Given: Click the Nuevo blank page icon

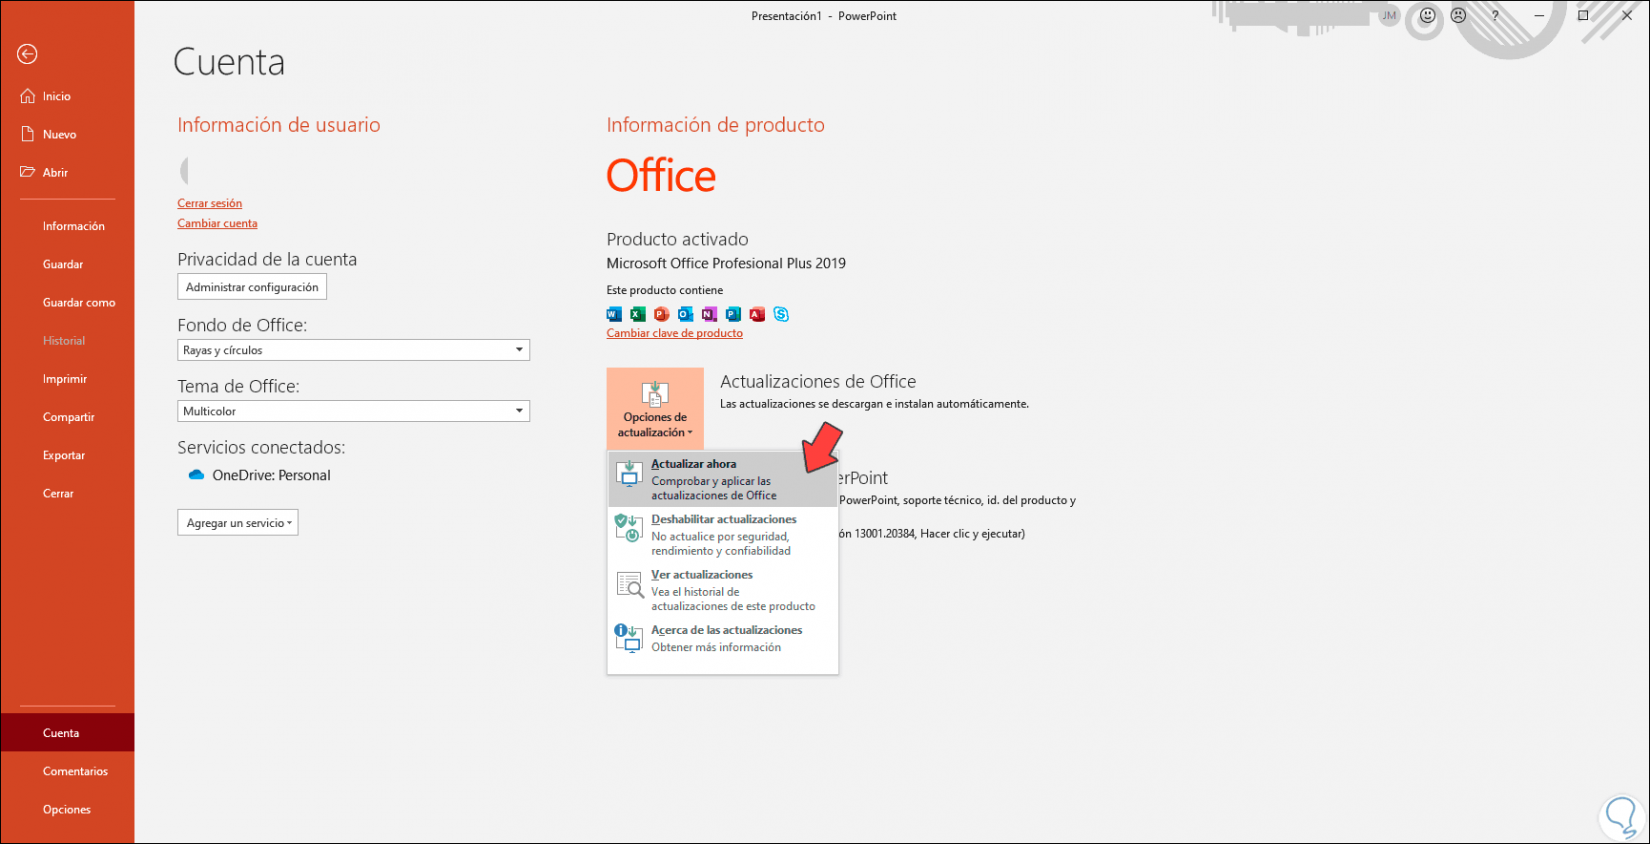Looking at the screenshot, I should click(28, 134).
